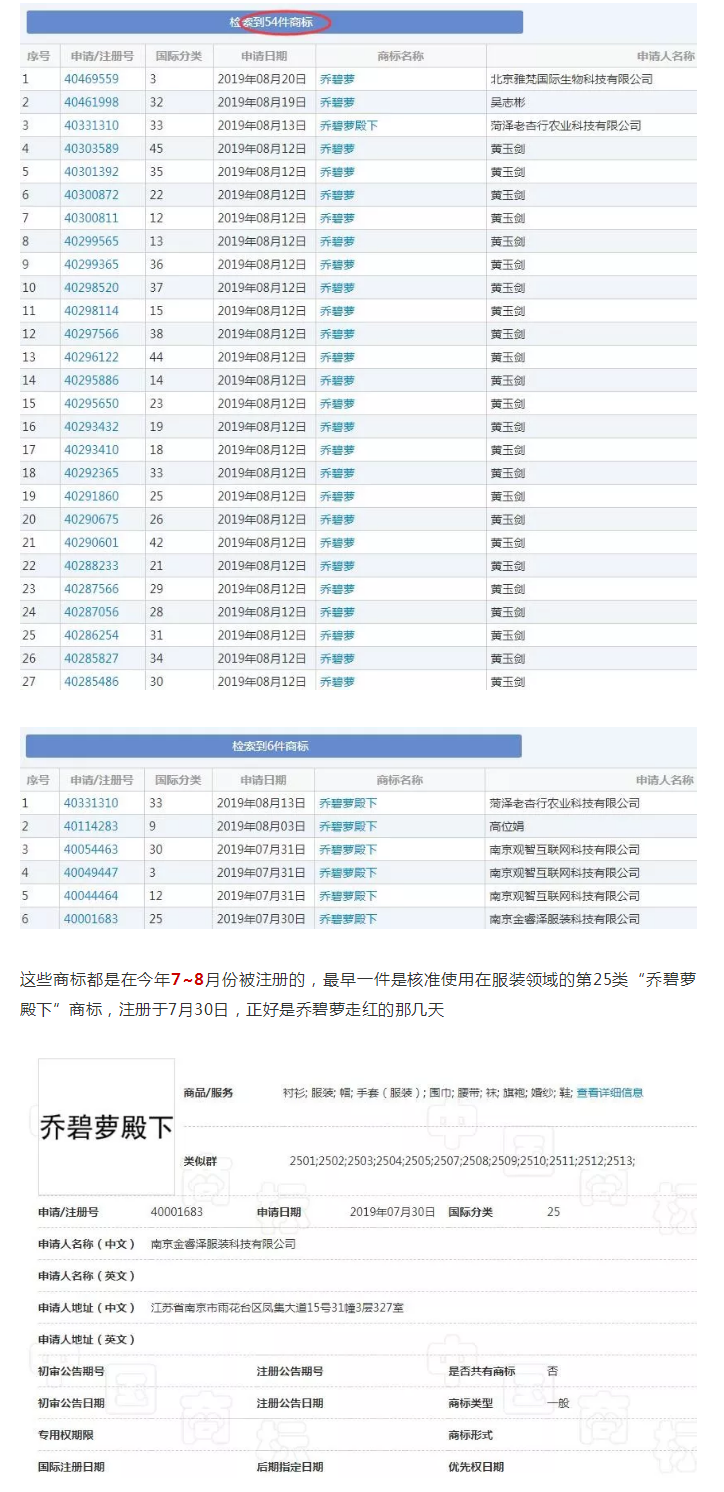
Task: Click registration number 40054463
Action: [x=91, y=849]
